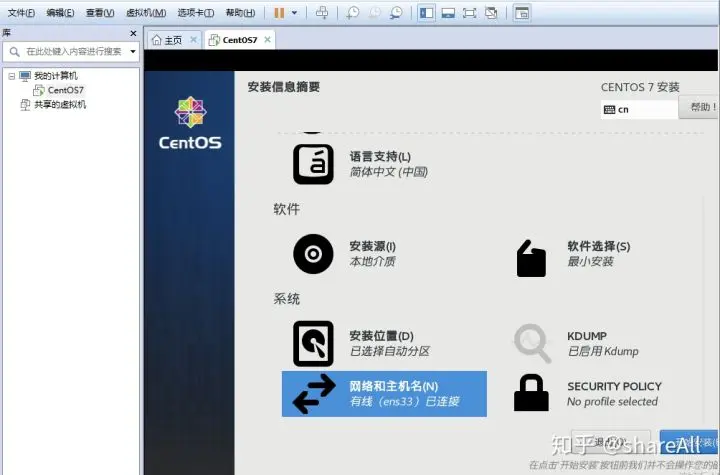Click the No profile selected text
The height and width of the screenshot is (475, 720).
click(613, 401)
